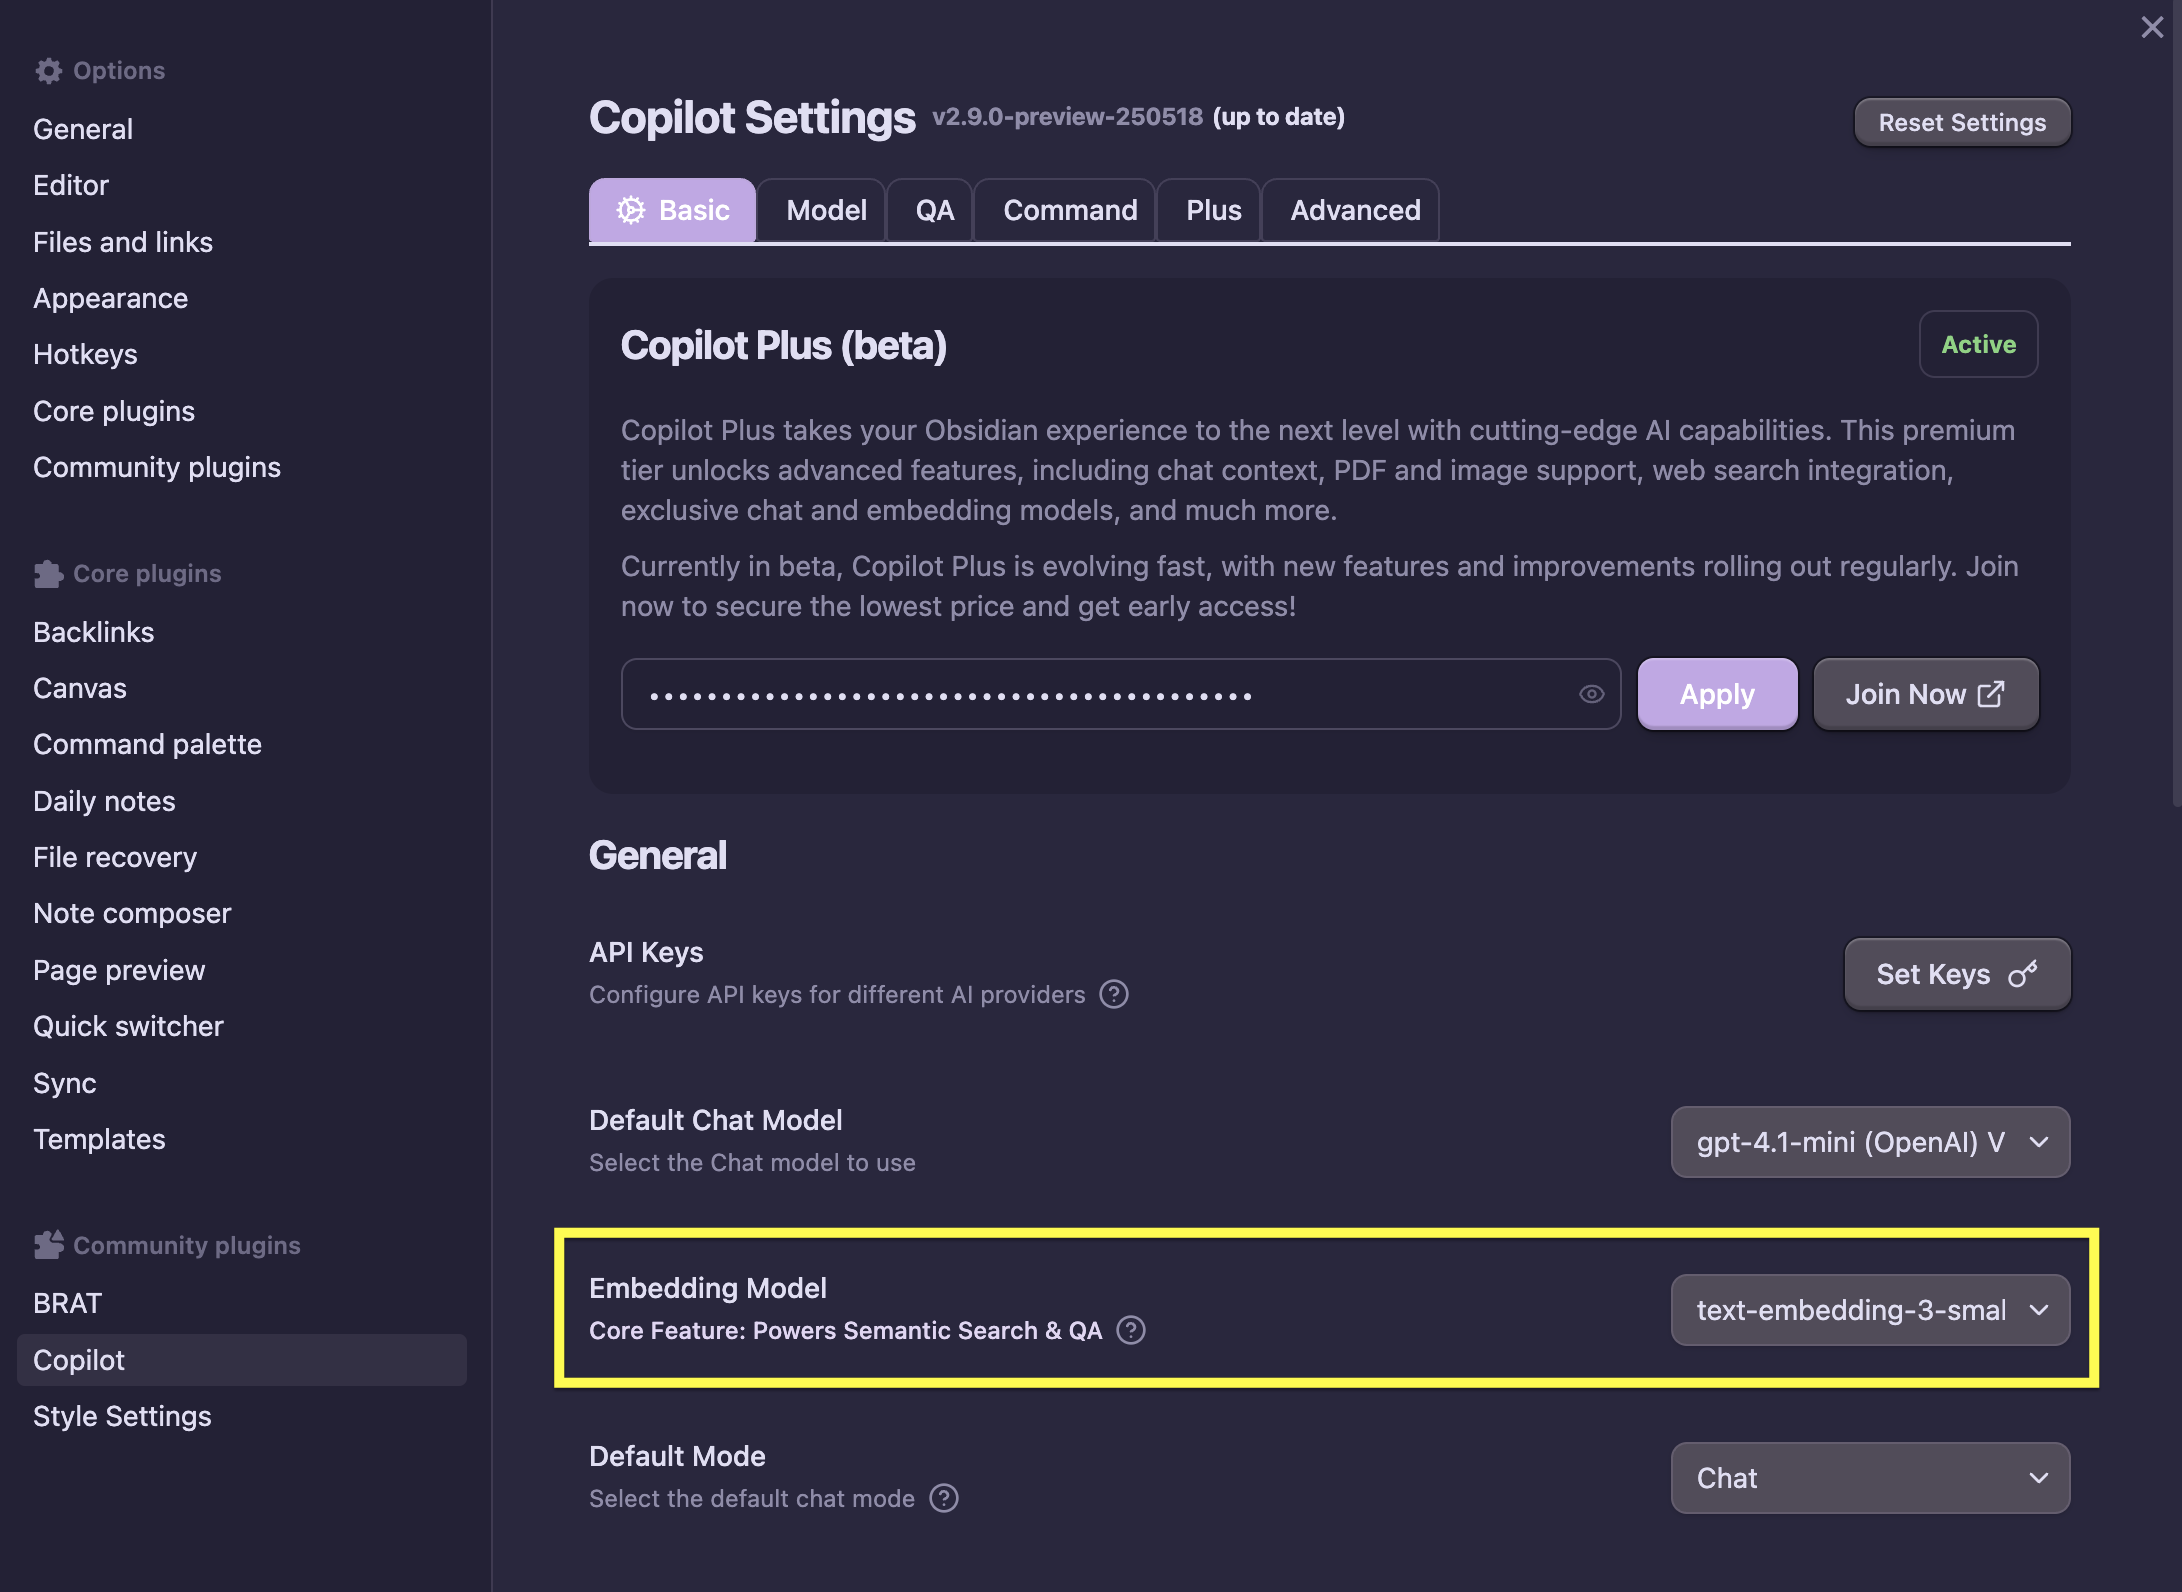Click the help icon beside API Keys description
The image size is (2182, 1592).
click(1113, 994)
